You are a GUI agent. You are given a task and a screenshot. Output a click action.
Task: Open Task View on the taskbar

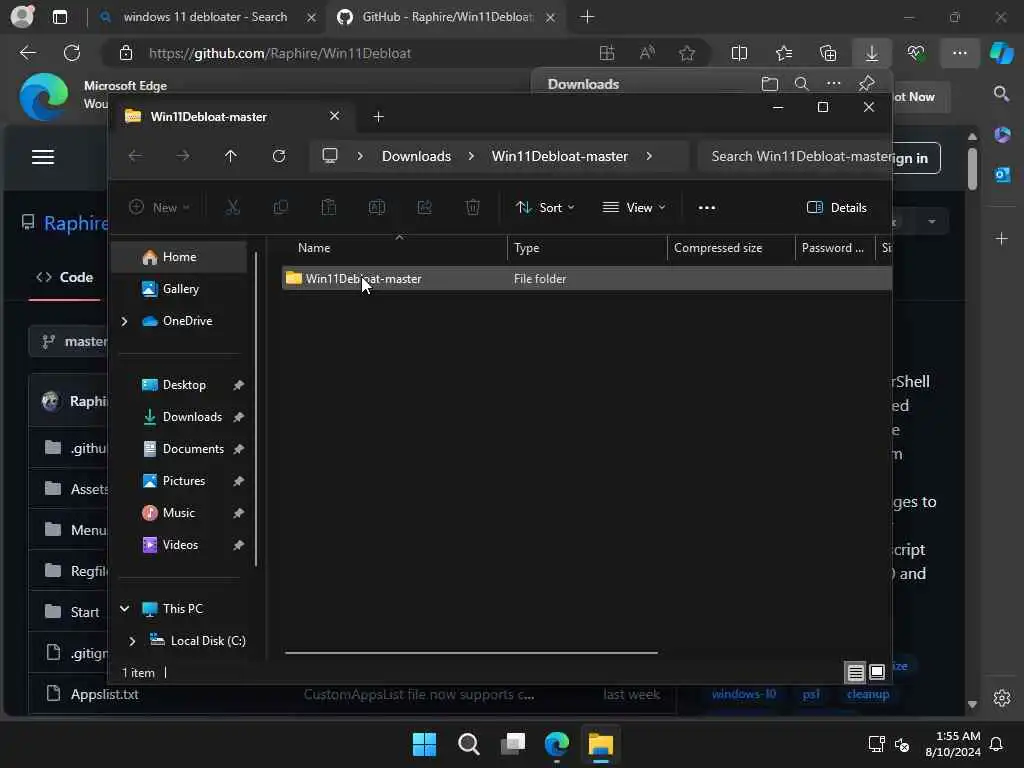(x=513, y=744)
